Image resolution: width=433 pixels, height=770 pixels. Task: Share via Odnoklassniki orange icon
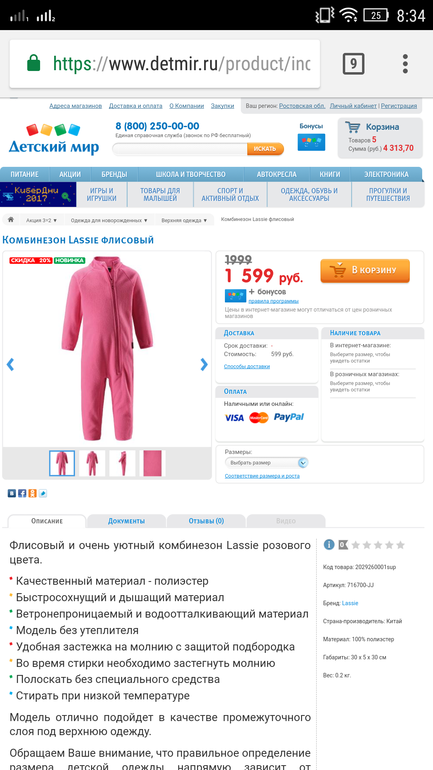[32, 493]
